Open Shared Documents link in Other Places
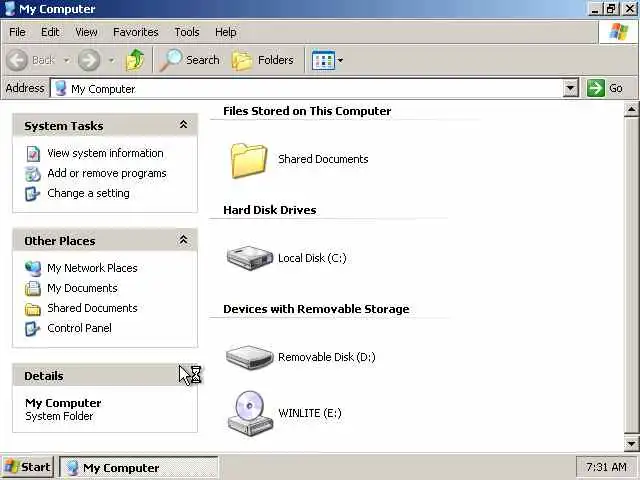This screenshot has width=640, height=480. click(x=92, y=308)
